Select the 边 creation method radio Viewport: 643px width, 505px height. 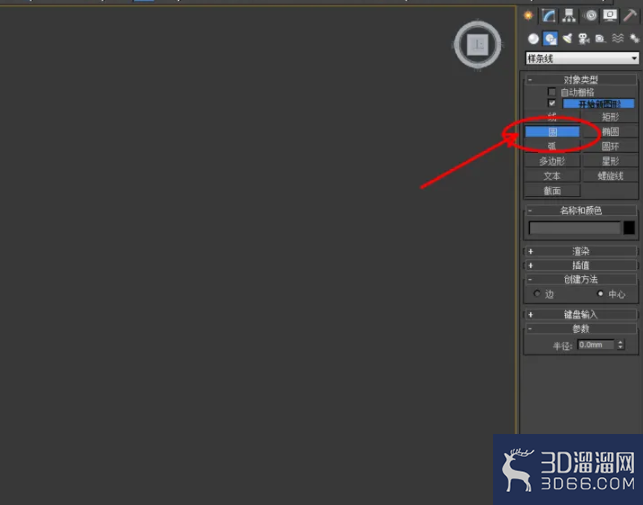click(x=537, y=293)
